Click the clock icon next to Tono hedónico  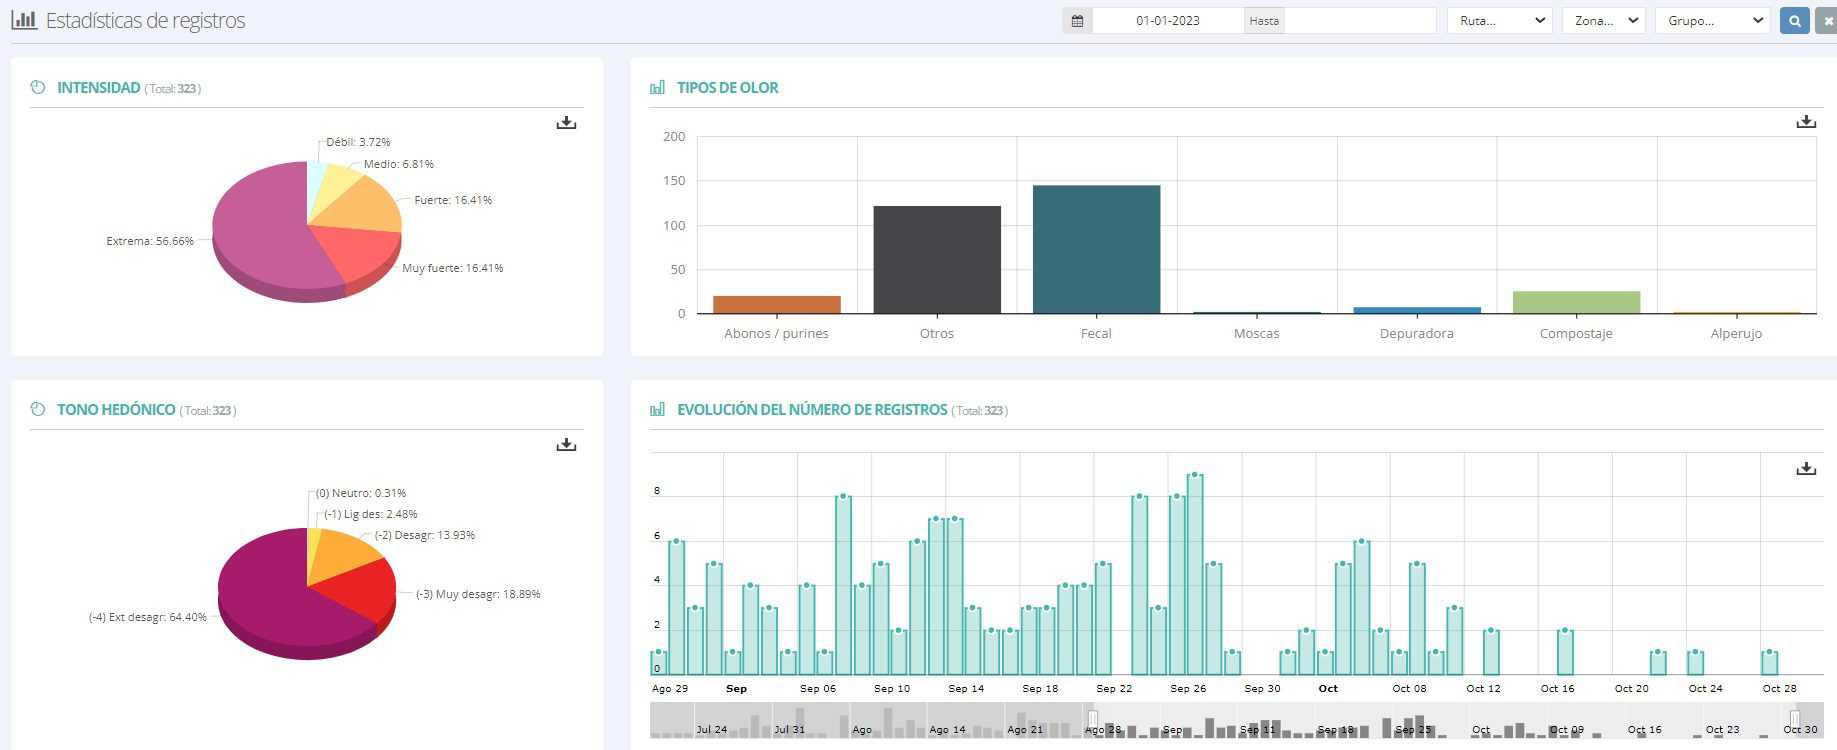point(38,410)
